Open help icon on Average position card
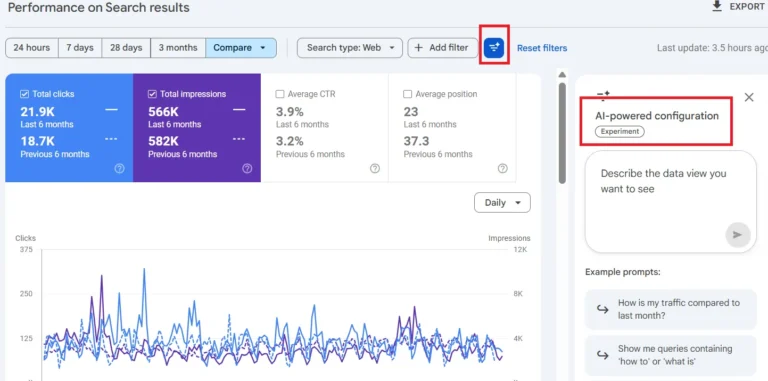The height and width of the screenshot is (381, 768). click(x=503, y=168)
